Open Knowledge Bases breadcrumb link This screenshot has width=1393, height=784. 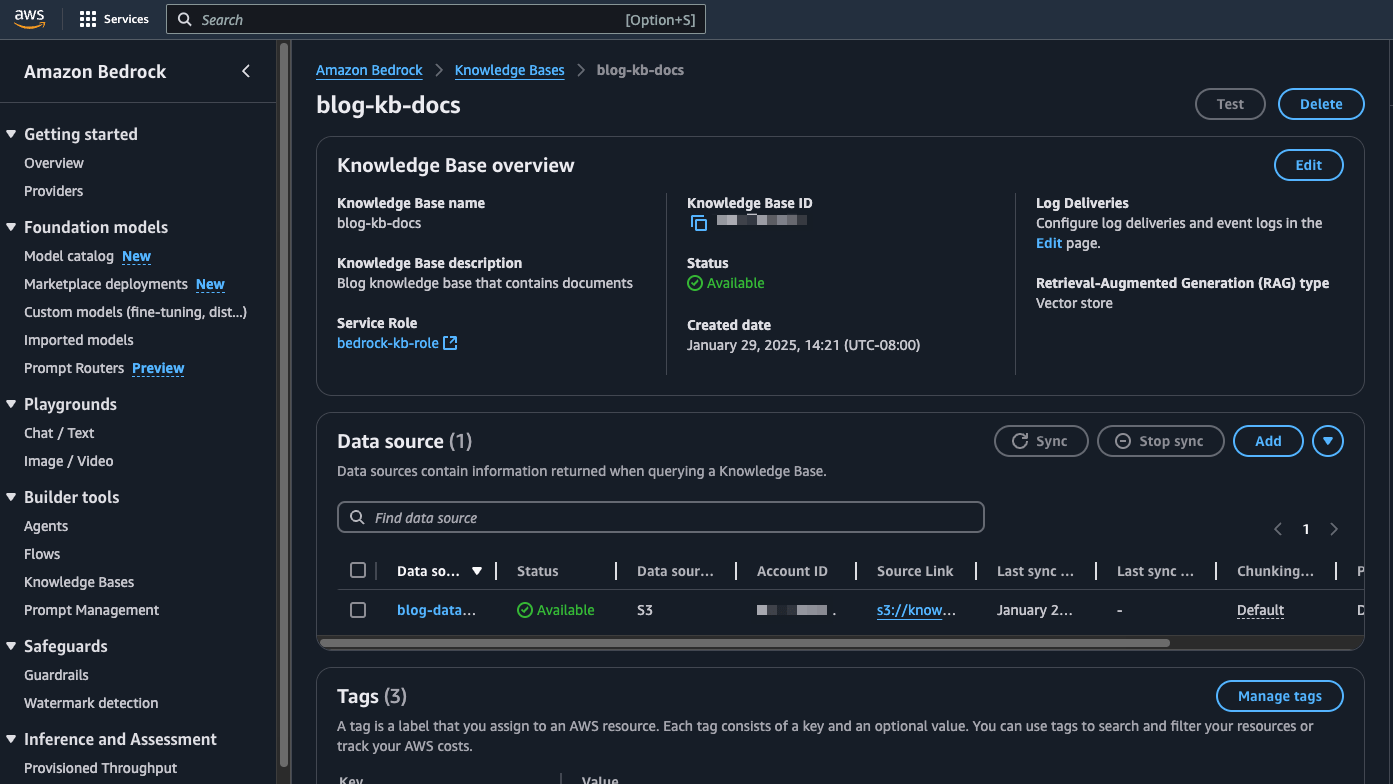(509, 70)
